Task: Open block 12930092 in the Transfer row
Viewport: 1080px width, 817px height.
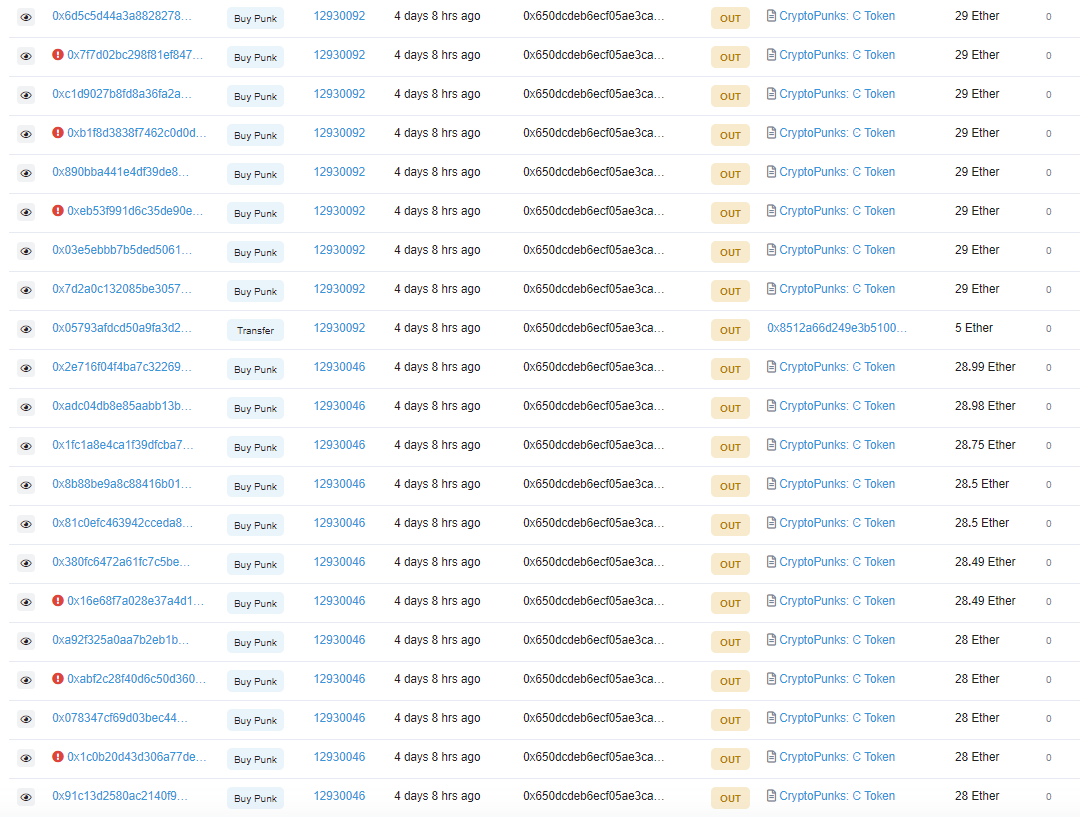Action: (x=339, y=328)
